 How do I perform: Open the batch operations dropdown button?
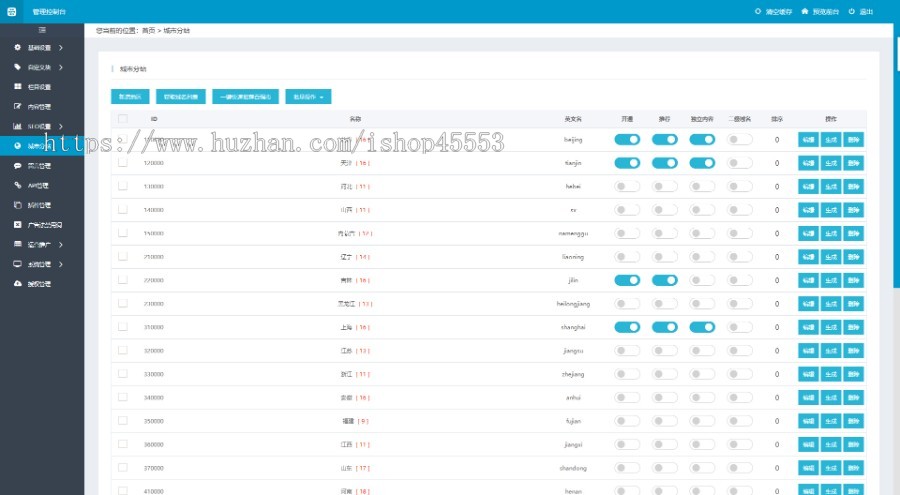click(308, 96)
